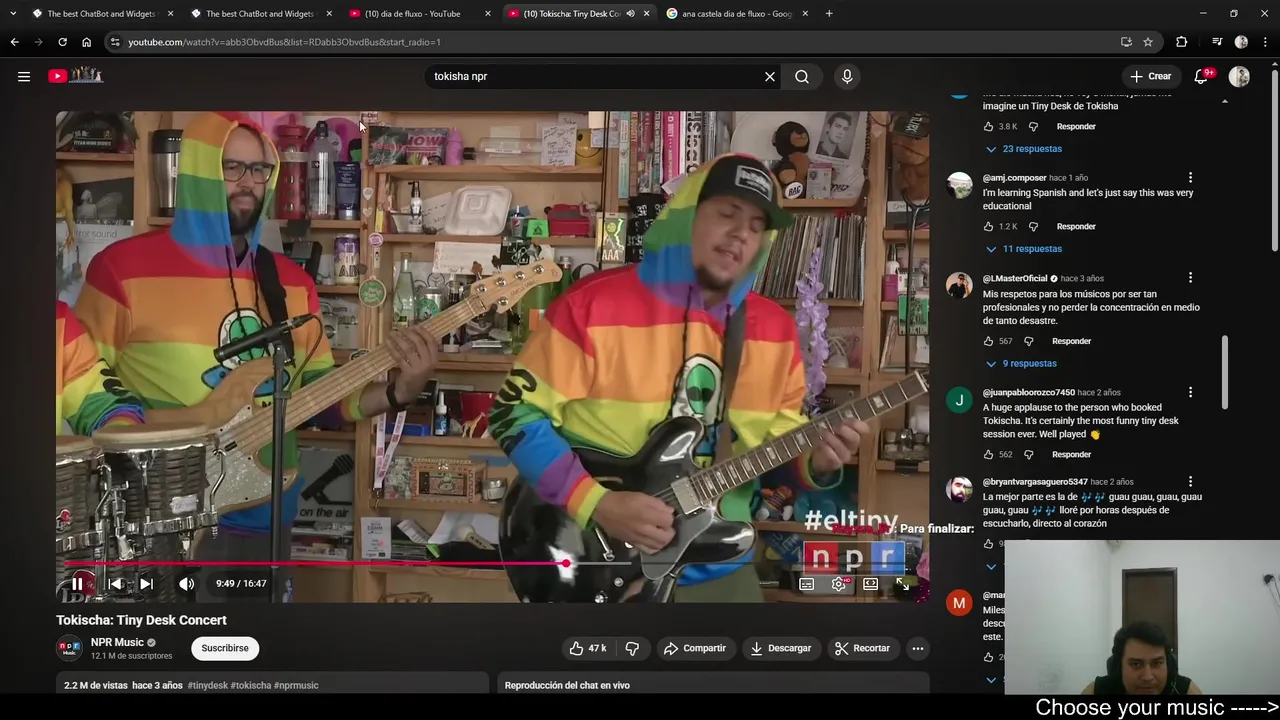
Task: Open the more actions ellipsis below video
Action: tap(918, 648)
